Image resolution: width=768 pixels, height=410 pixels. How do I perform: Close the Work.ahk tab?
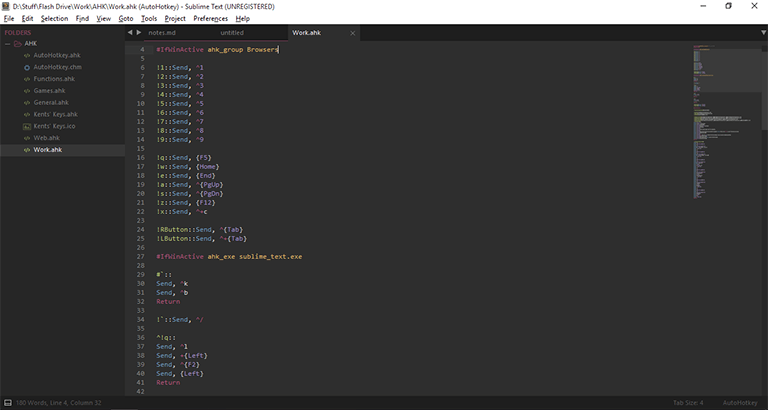[x=353, y=33]
